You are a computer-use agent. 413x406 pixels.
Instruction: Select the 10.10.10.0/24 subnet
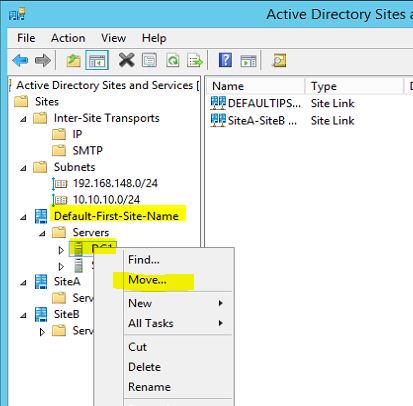[x=106, y=200]
